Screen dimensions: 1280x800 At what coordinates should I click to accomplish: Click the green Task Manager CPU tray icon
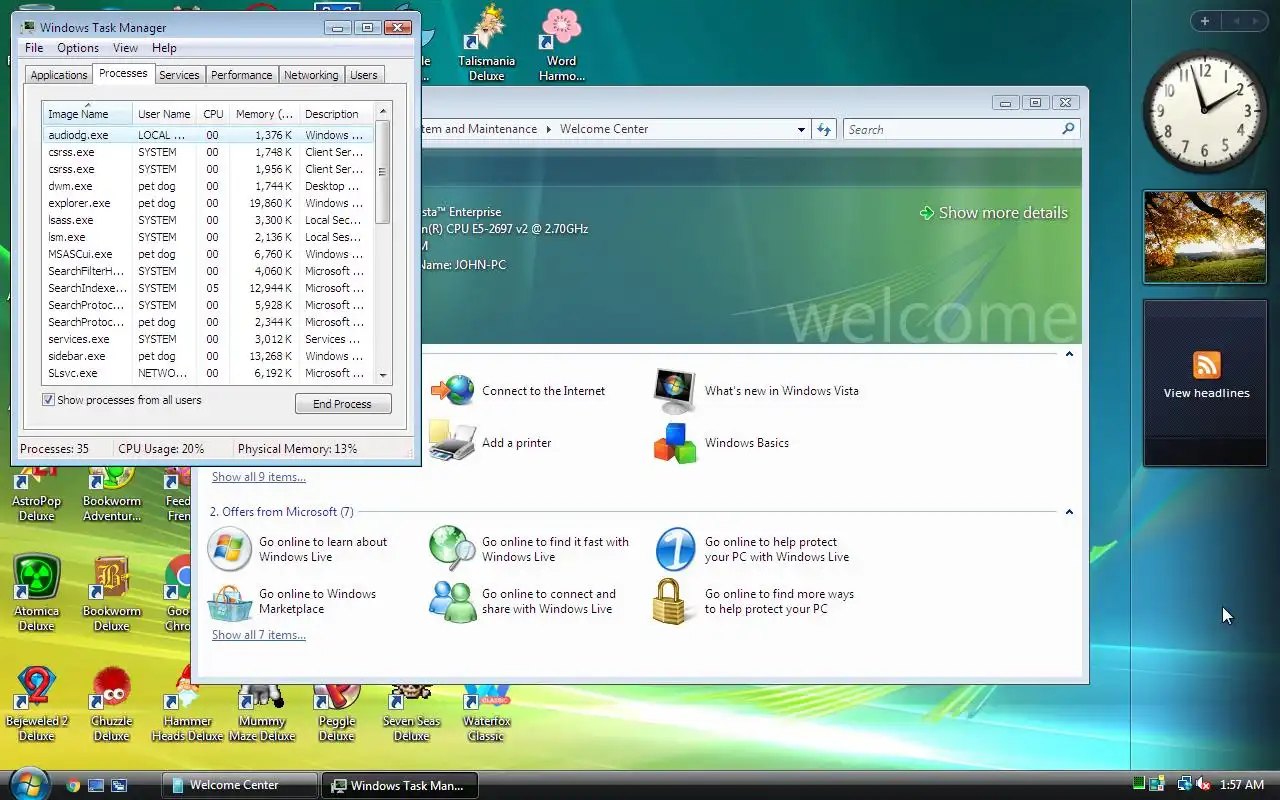(x=1139, y=784)
